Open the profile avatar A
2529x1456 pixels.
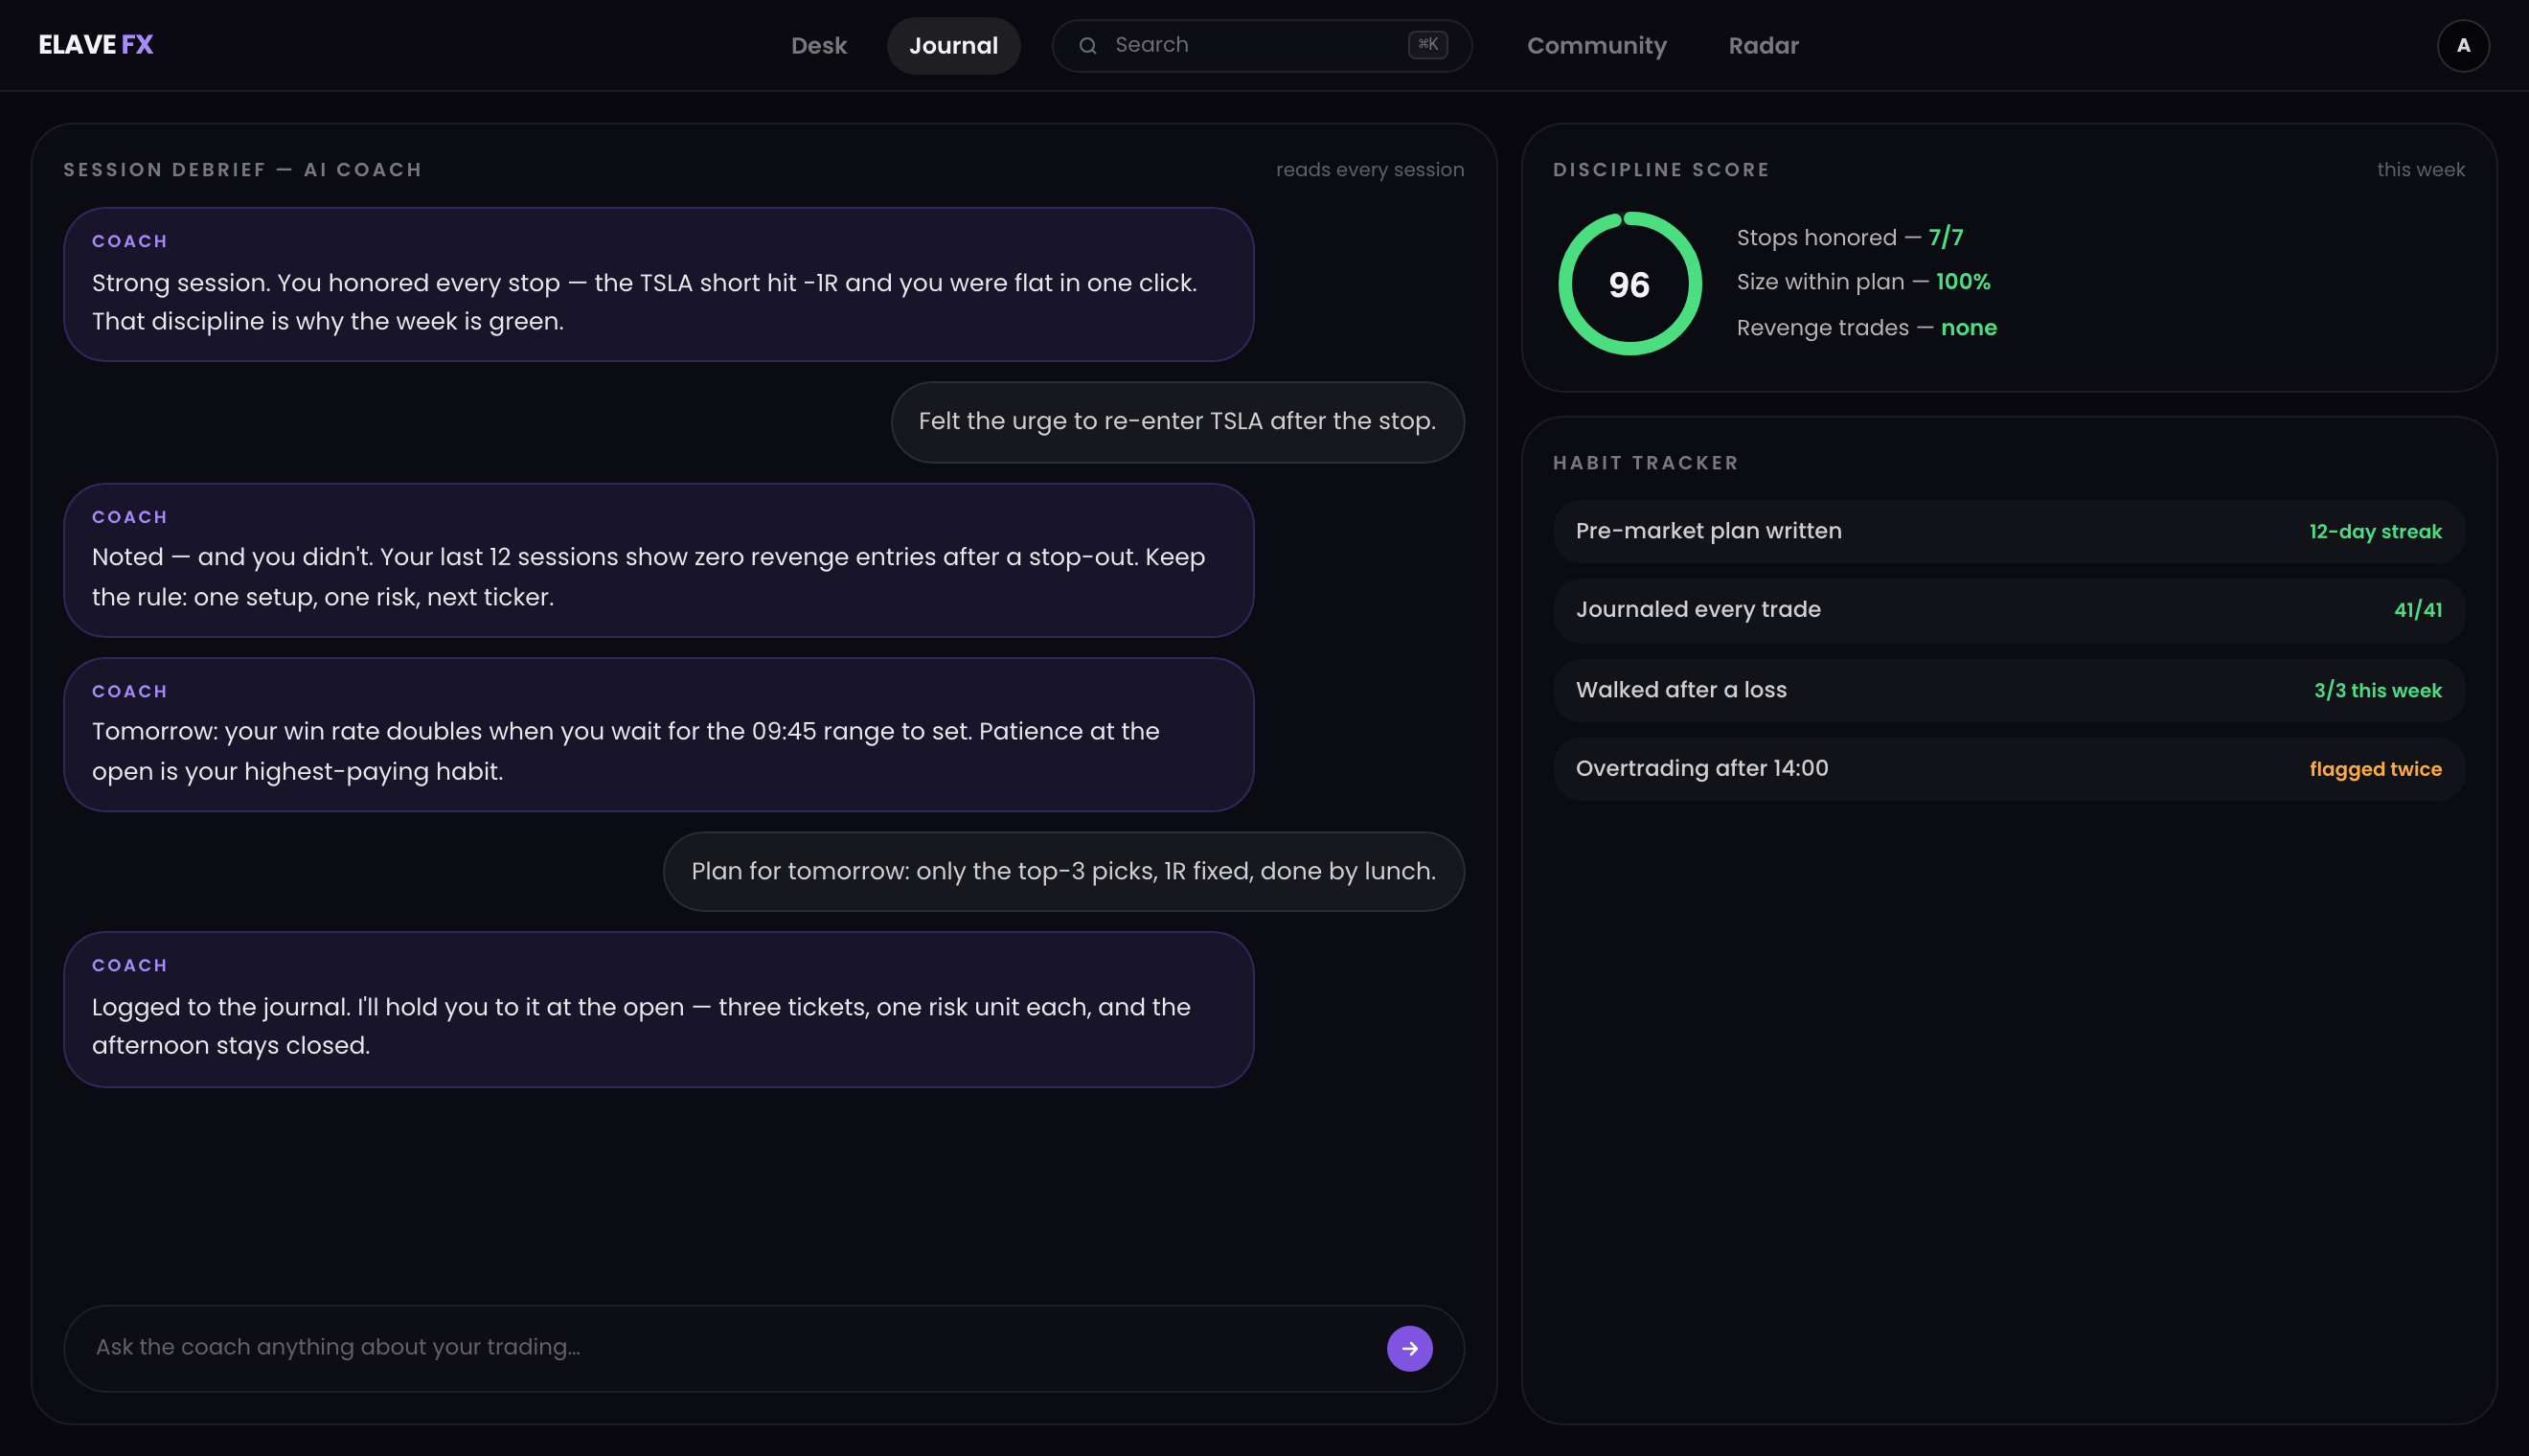tap(2463, 45)
